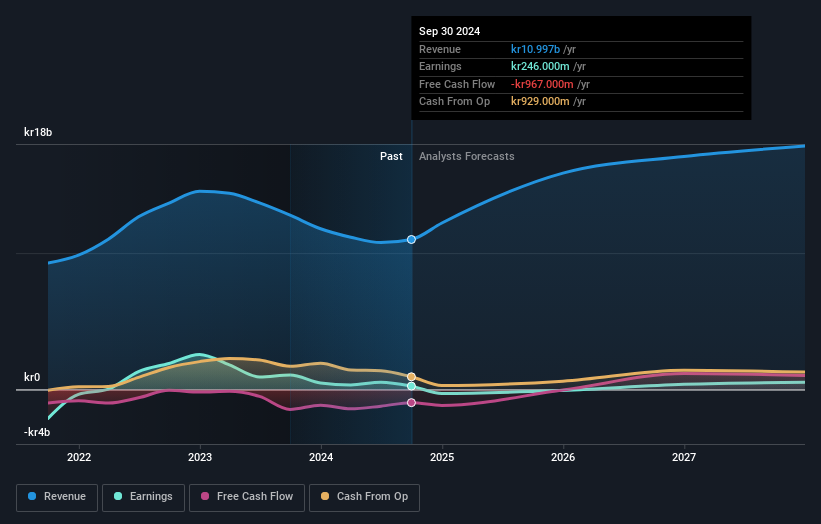The height and width of the screenshot is (524, 821).
Task: Toggle the Revenue legend series
Action: [x=57, y=497]
